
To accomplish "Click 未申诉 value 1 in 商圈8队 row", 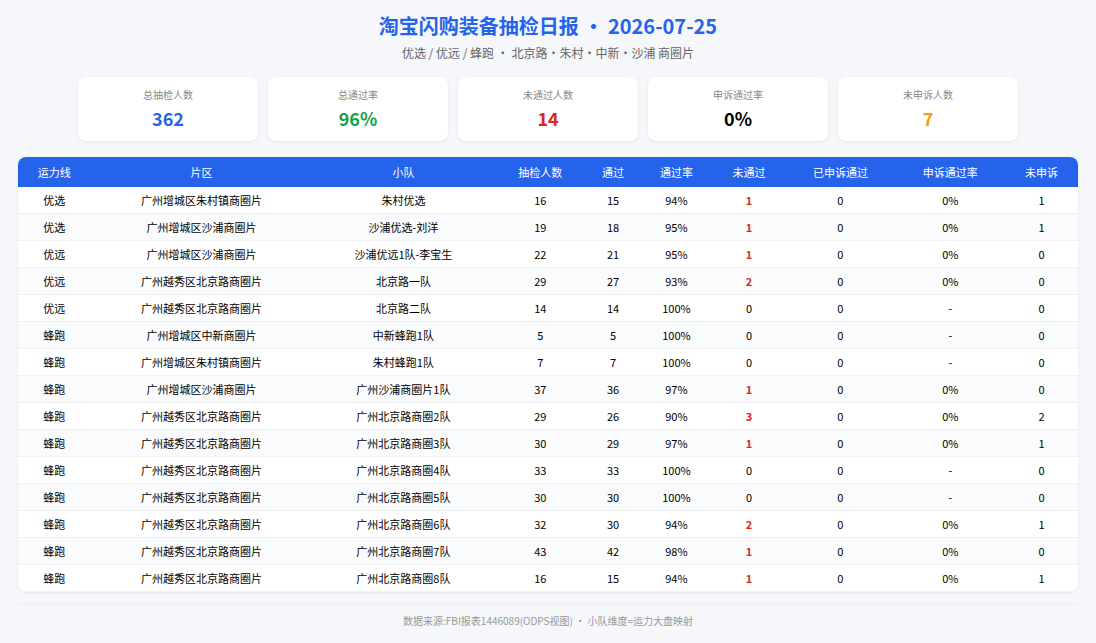I will 1041,579.
